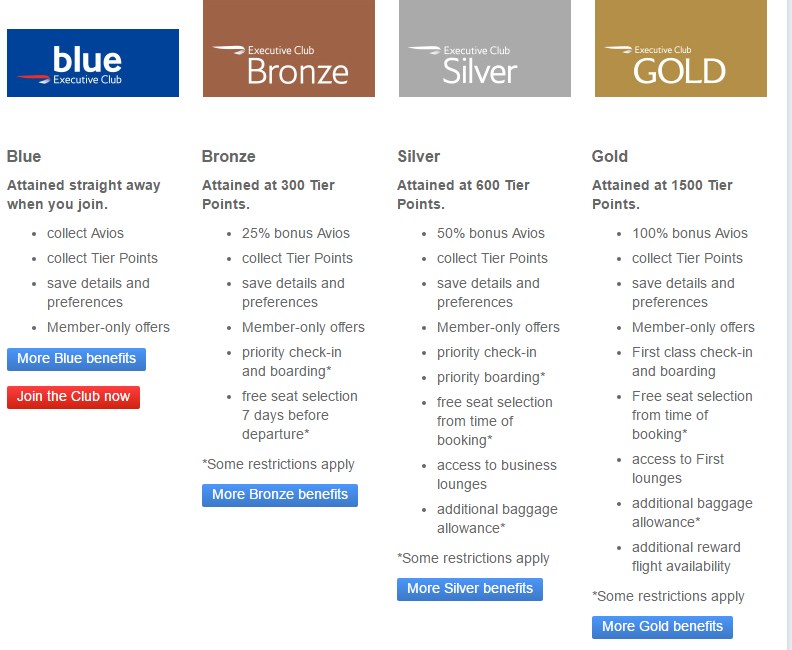Click the Executive Club Gold card image

coord(681,49)
